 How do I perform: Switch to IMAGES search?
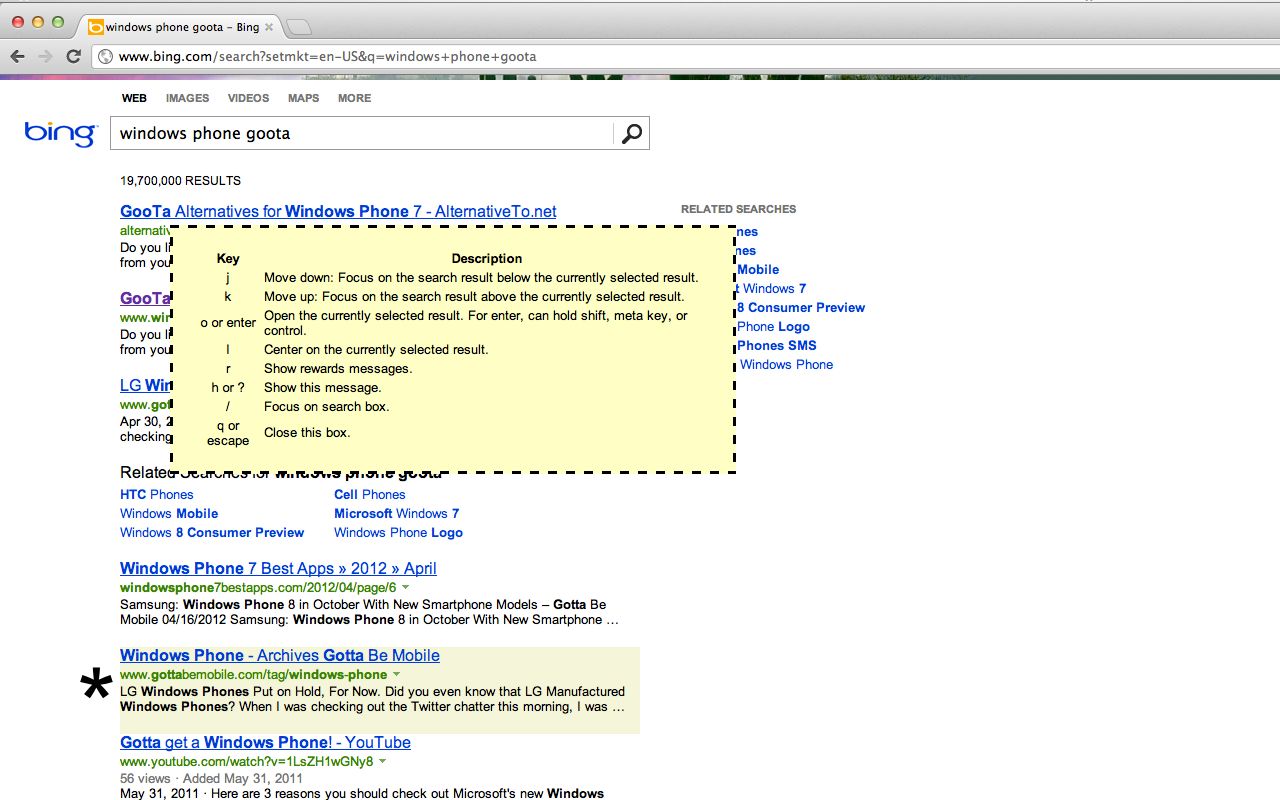tap(187, 98)
